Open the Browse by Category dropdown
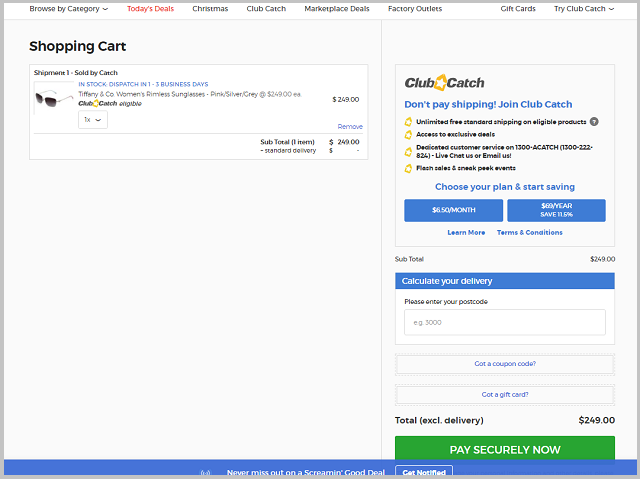The image size is (640, 479). (x=69, y=9)
